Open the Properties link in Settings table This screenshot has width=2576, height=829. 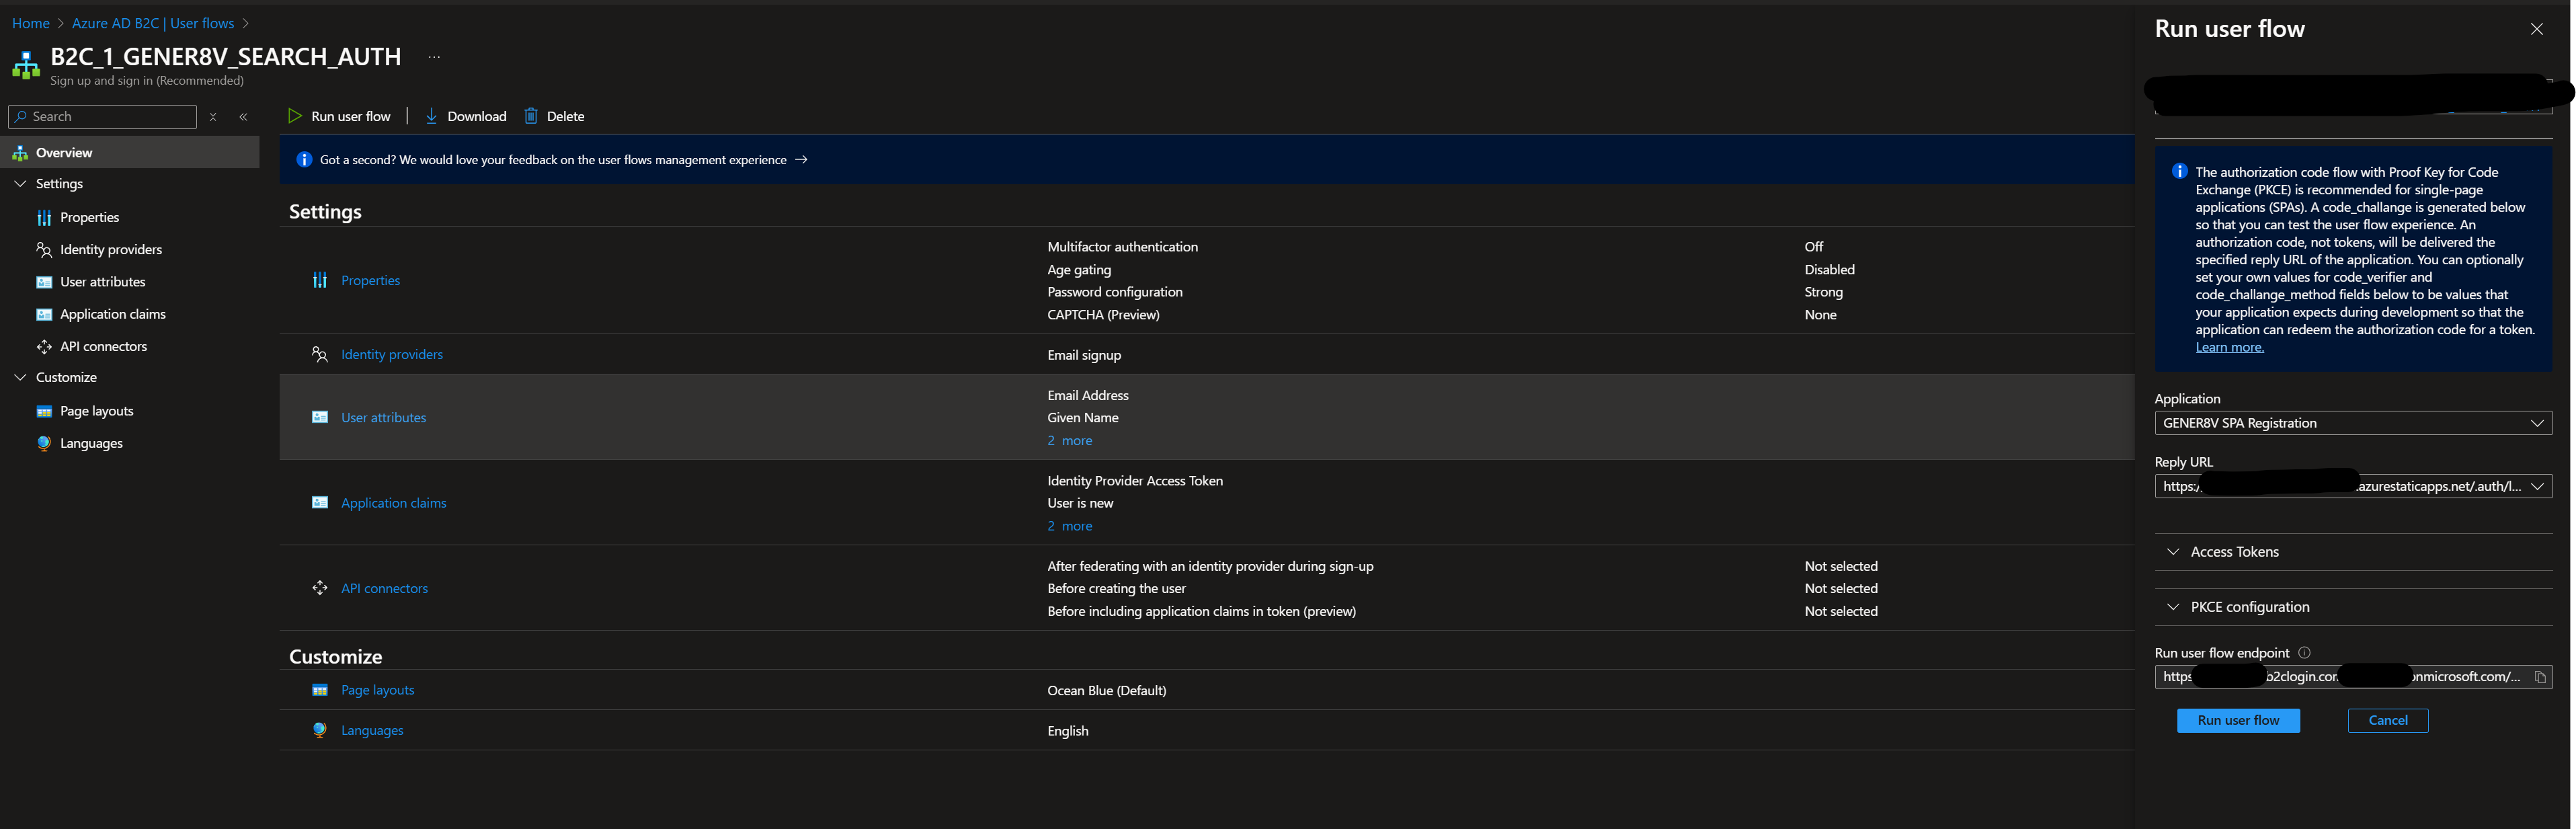coord(370,280)
